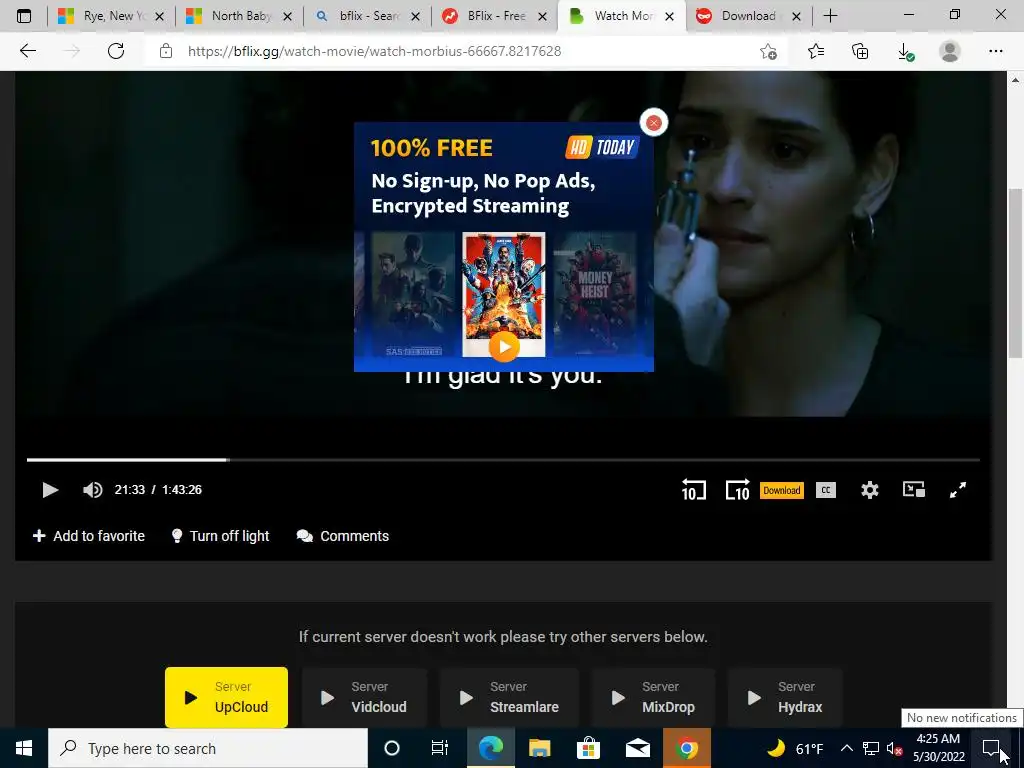View site information lock icon
1024x768 pixels.
click(x=166, y=51)
